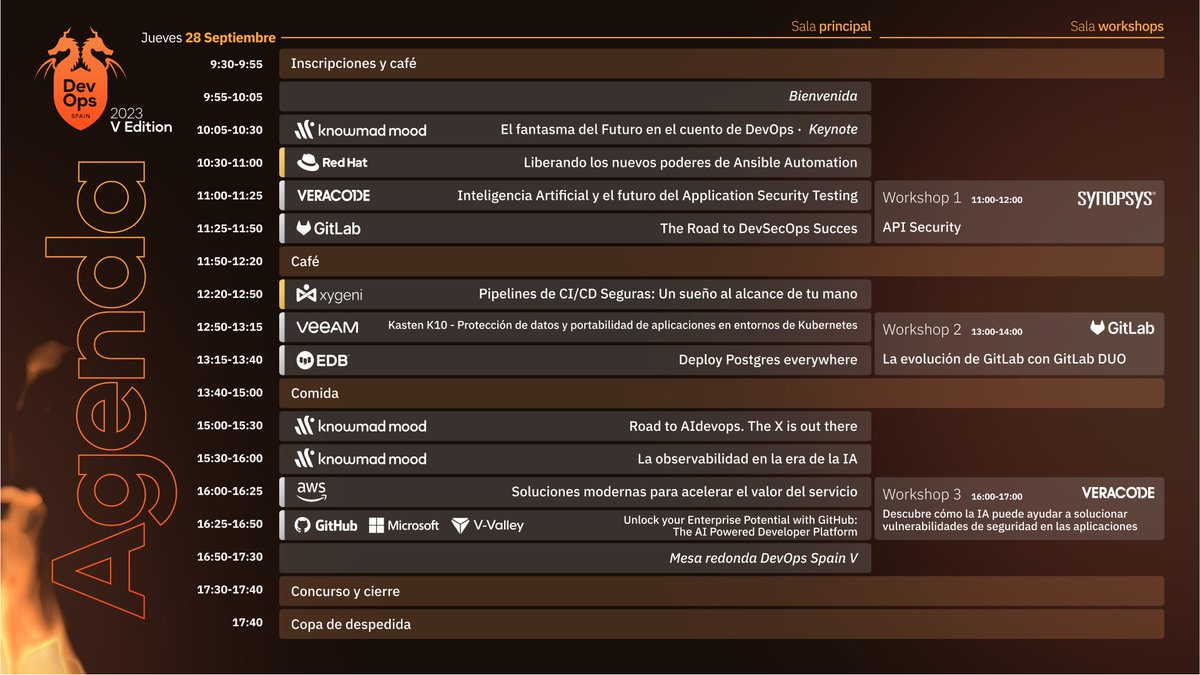The image size is (1200, 675).
Task: Open Inteligencia Artificial Application Security Testing talk
Action: (657, 196)
